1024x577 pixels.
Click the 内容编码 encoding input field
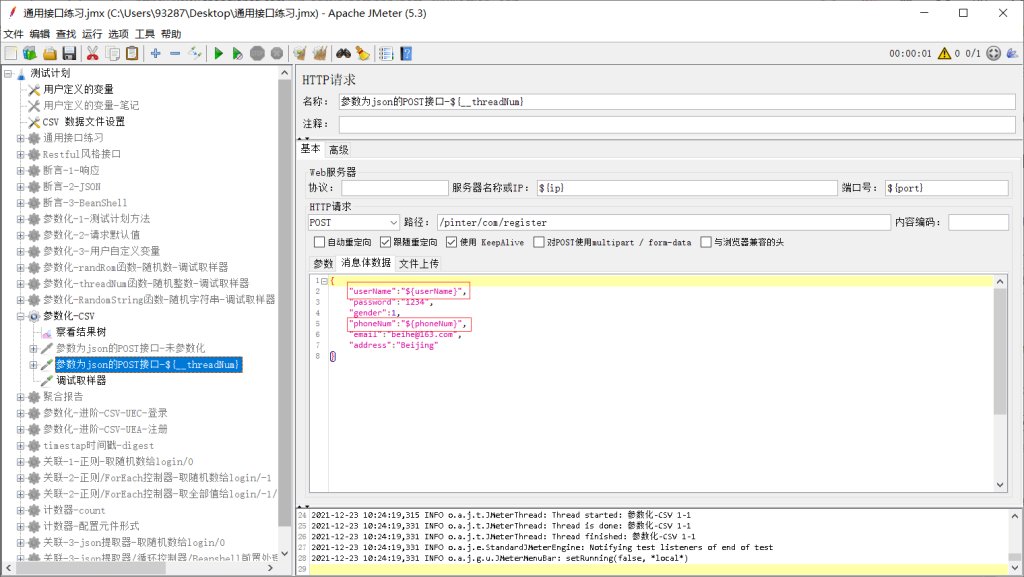[978, 223]
